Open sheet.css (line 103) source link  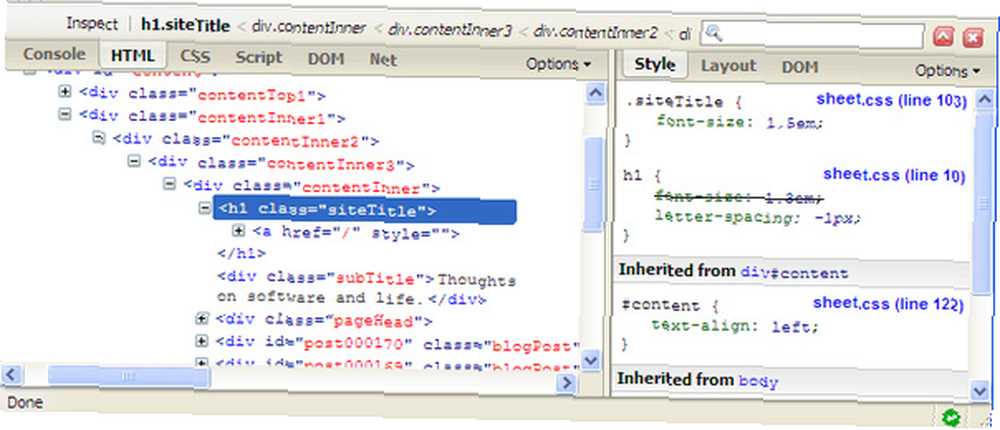[x=892, y=100]
